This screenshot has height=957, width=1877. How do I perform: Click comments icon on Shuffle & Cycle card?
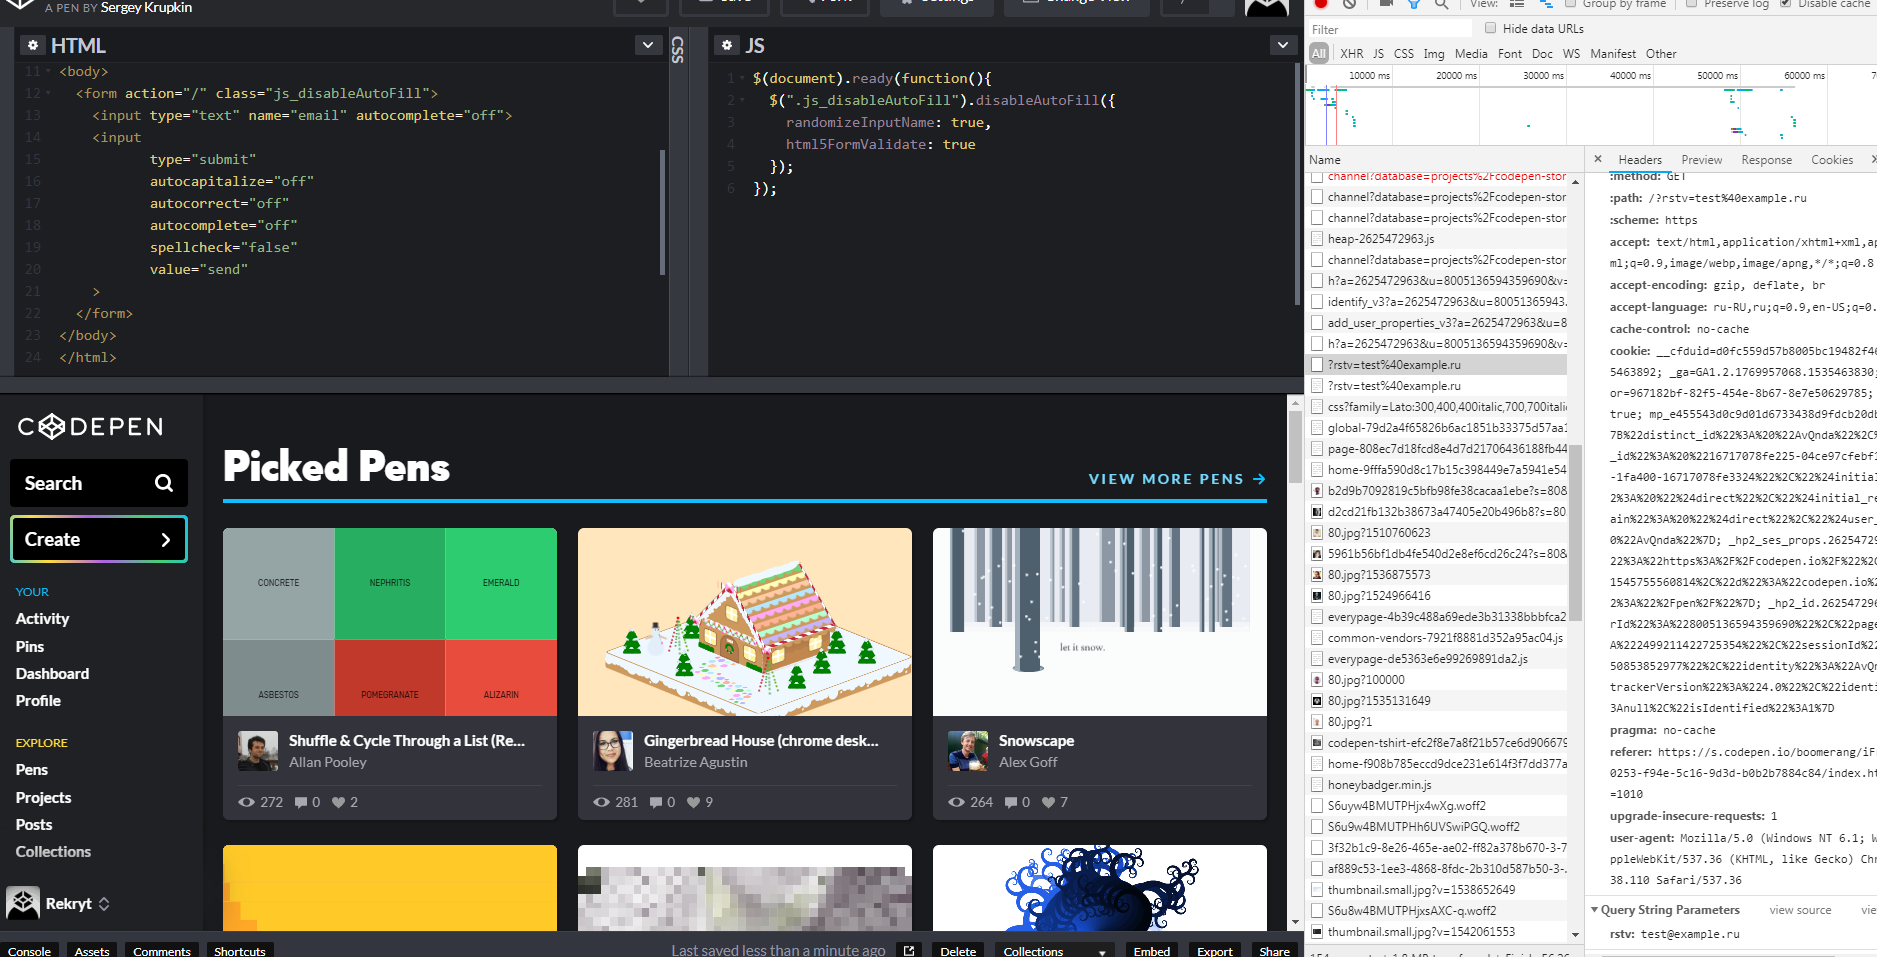pos(301,802)
